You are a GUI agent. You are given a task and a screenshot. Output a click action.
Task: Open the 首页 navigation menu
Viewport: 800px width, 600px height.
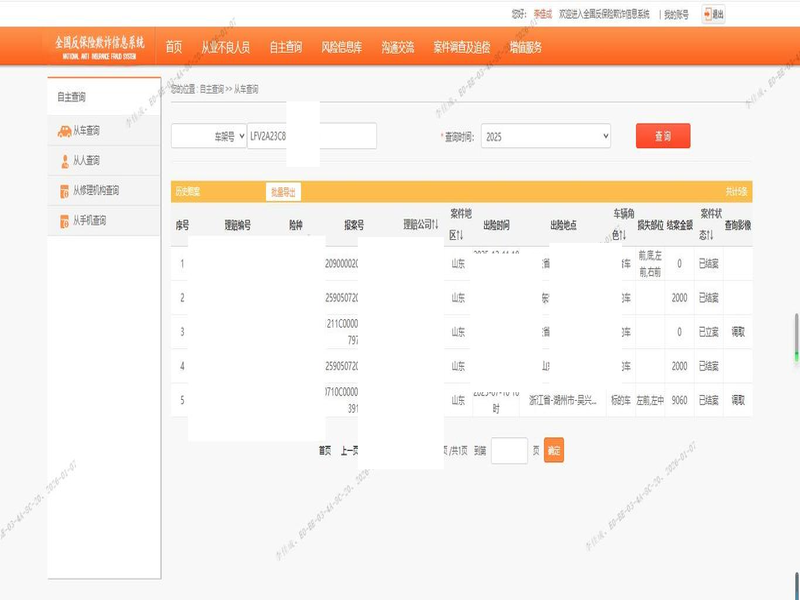(x=174, y=47)
